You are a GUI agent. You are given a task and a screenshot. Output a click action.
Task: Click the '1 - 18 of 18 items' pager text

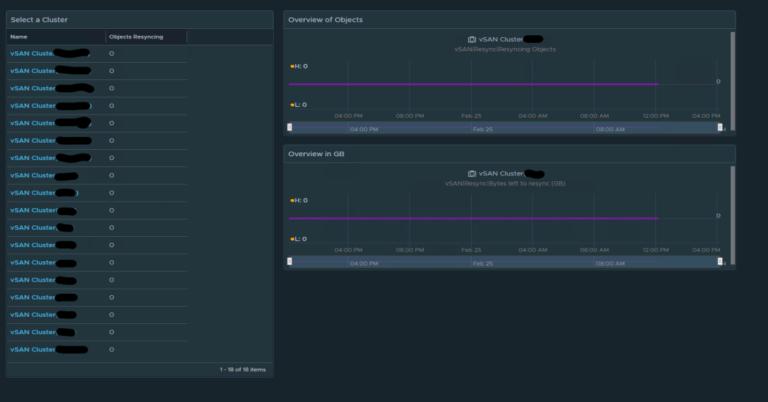[x=242, y=370]
